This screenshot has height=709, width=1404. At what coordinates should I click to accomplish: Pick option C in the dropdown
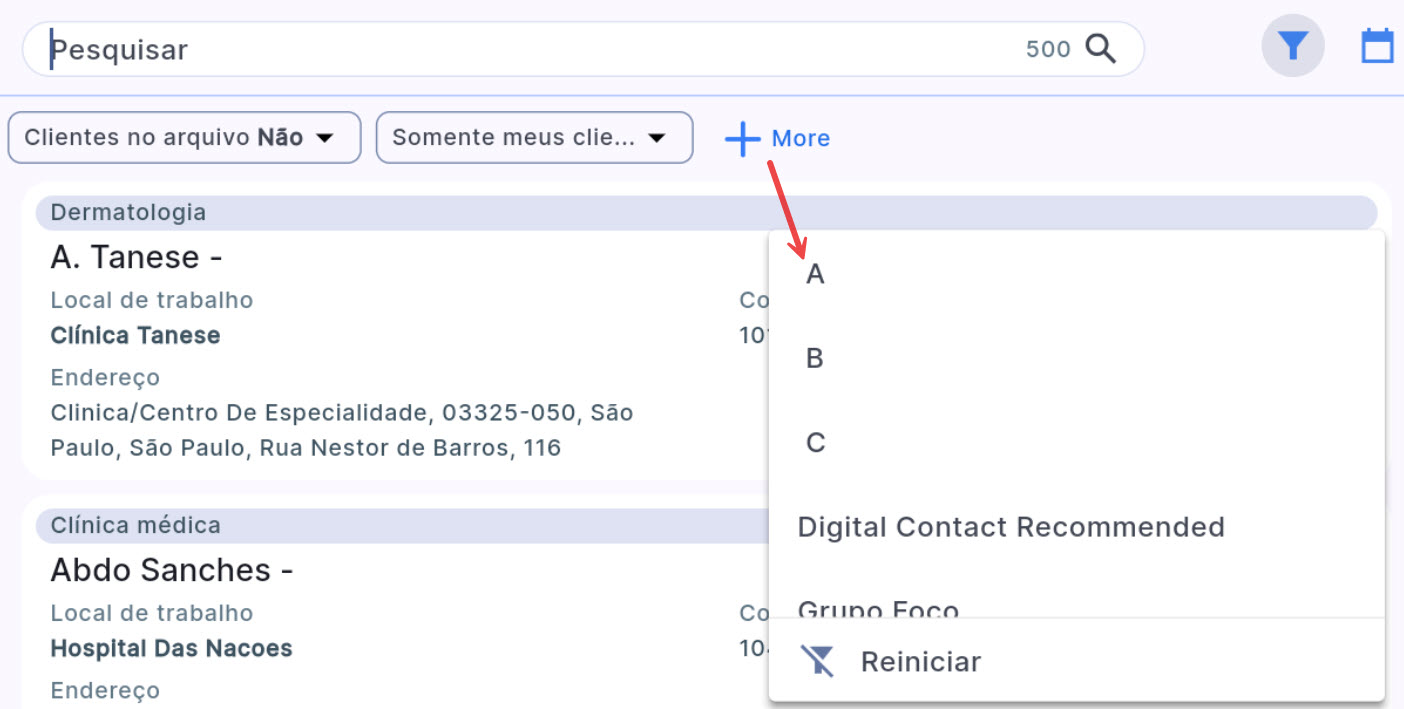tap(815, 442)
